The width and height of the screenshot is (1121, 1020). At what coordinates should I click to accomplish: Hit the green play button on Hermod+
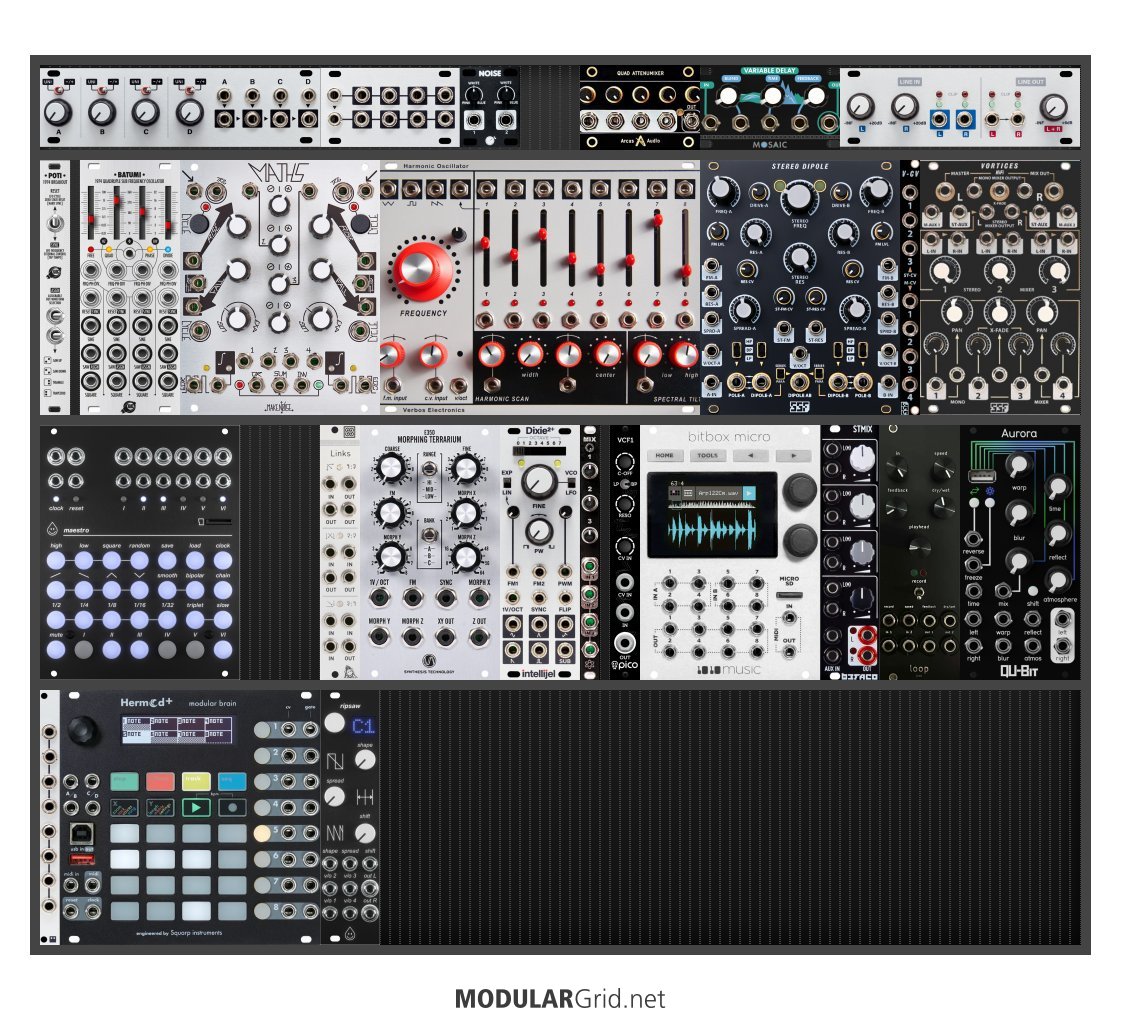coord(196,807)
